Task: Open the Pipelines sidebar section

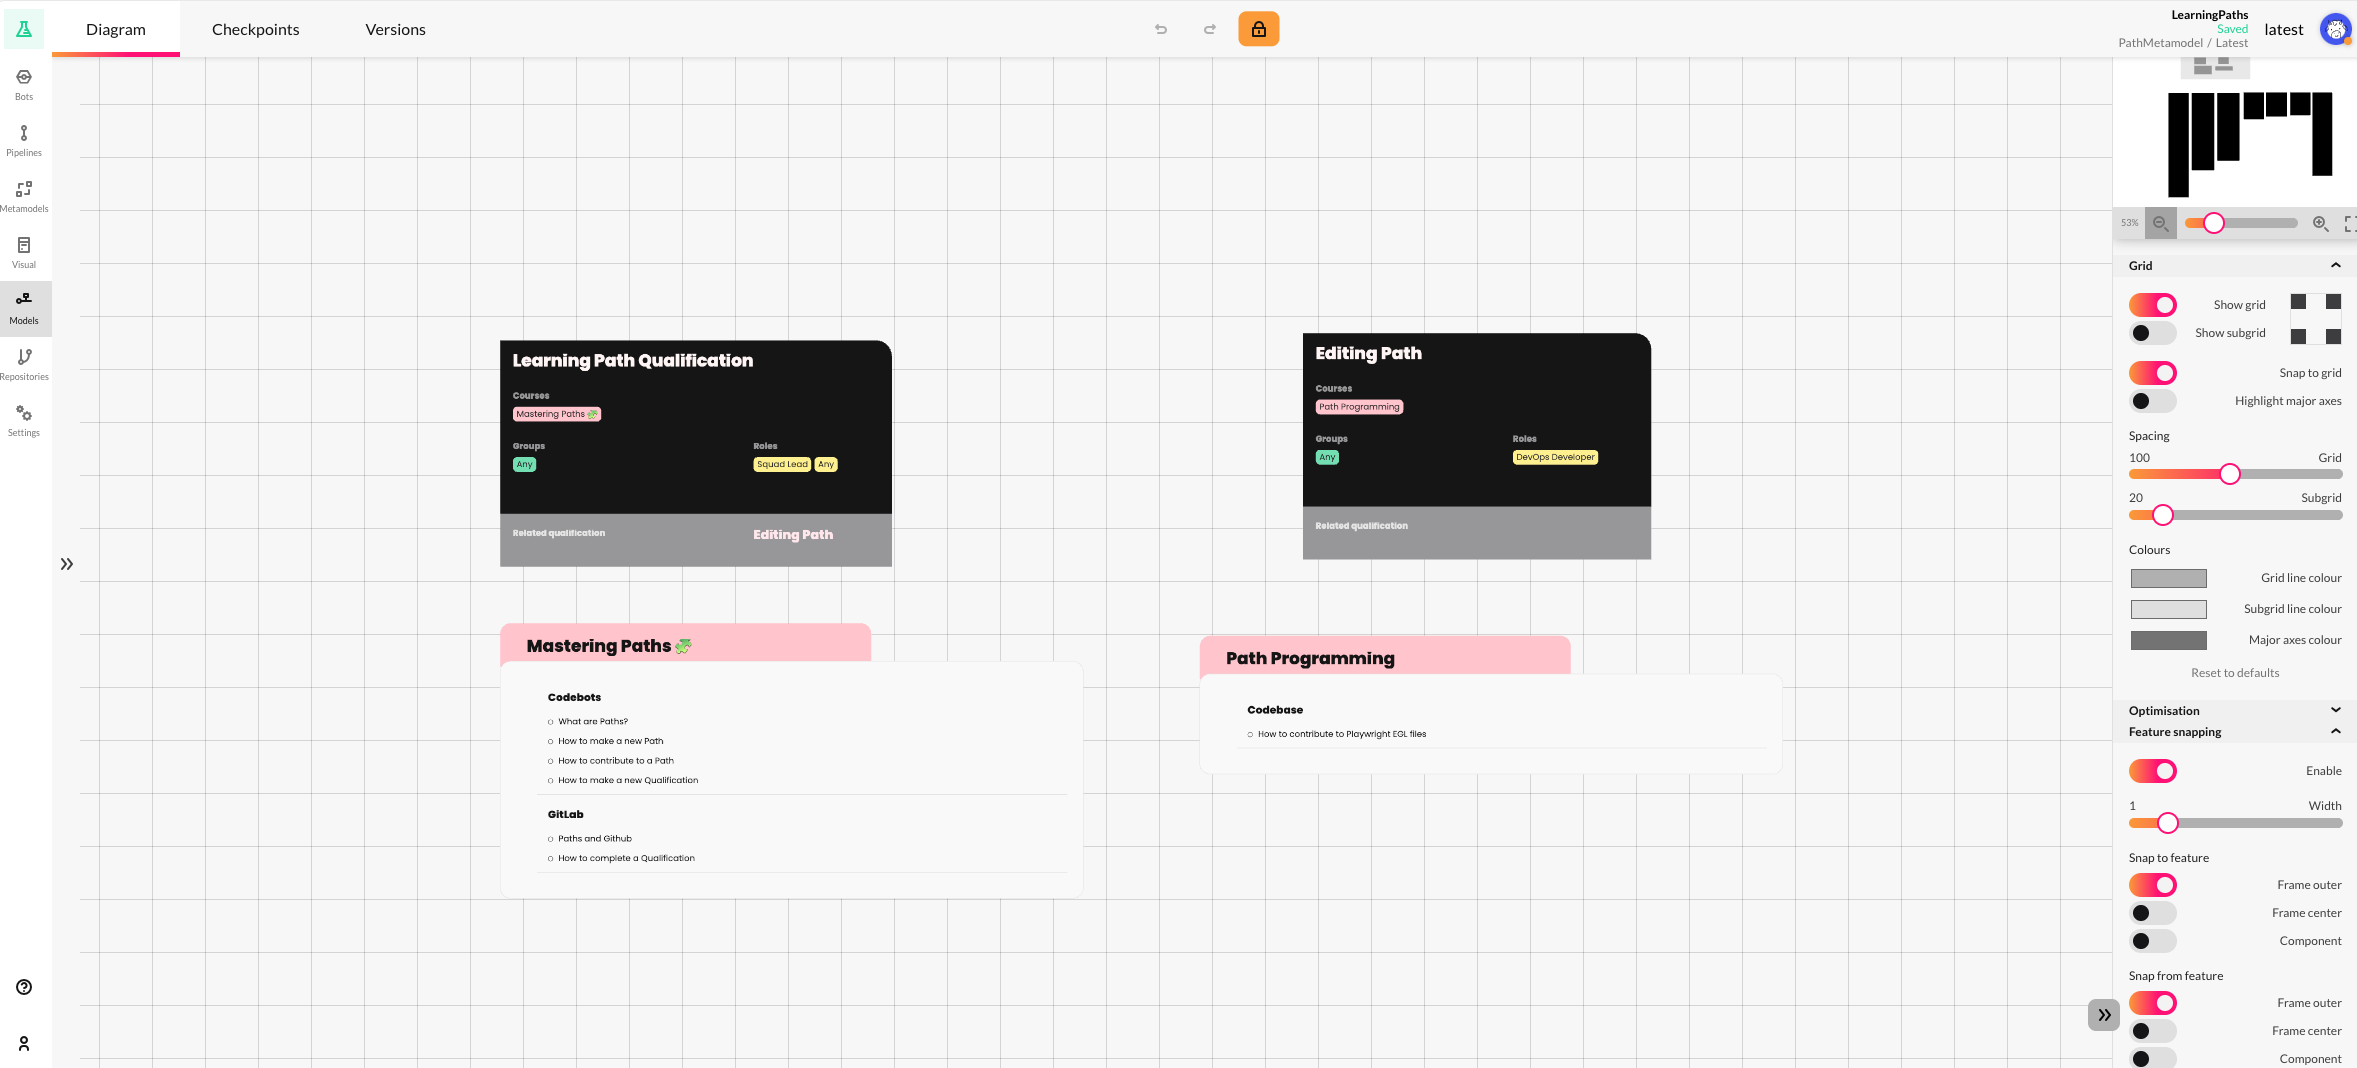Action: pyautogui.click(x=24, y=141)
